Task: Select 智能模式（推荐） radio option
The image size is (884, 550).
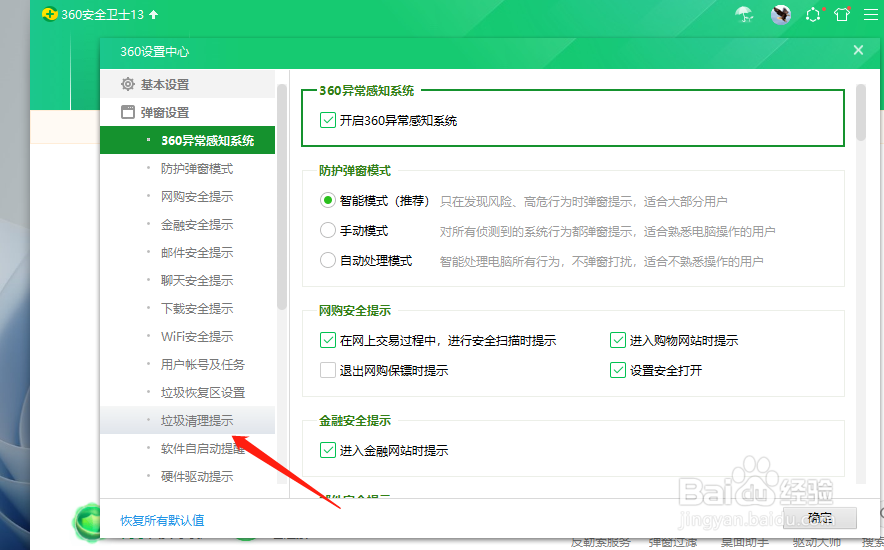Action: click(328, 200)
